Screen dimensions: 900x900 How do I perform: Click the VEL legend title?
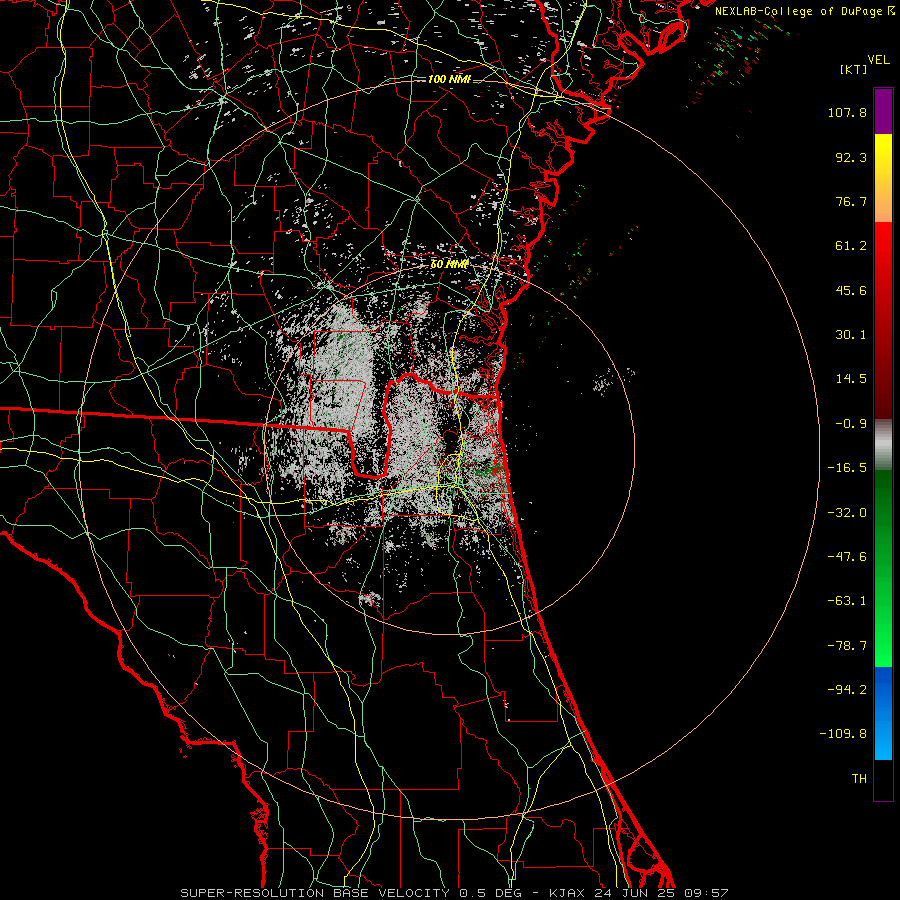pyautogui.click(x=878, y=60)
